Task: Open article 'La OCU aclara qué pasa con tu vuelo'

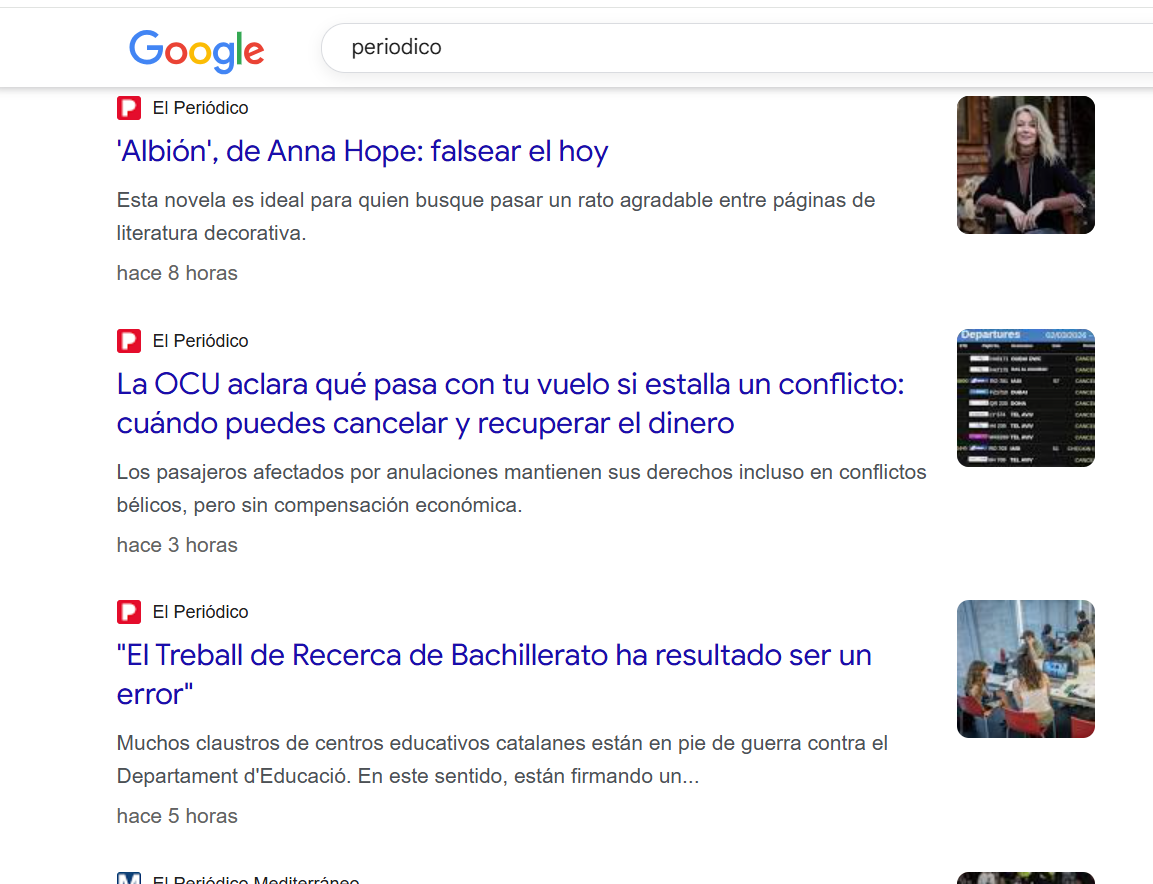Action: pyautogui.click(x=510, y=404)
